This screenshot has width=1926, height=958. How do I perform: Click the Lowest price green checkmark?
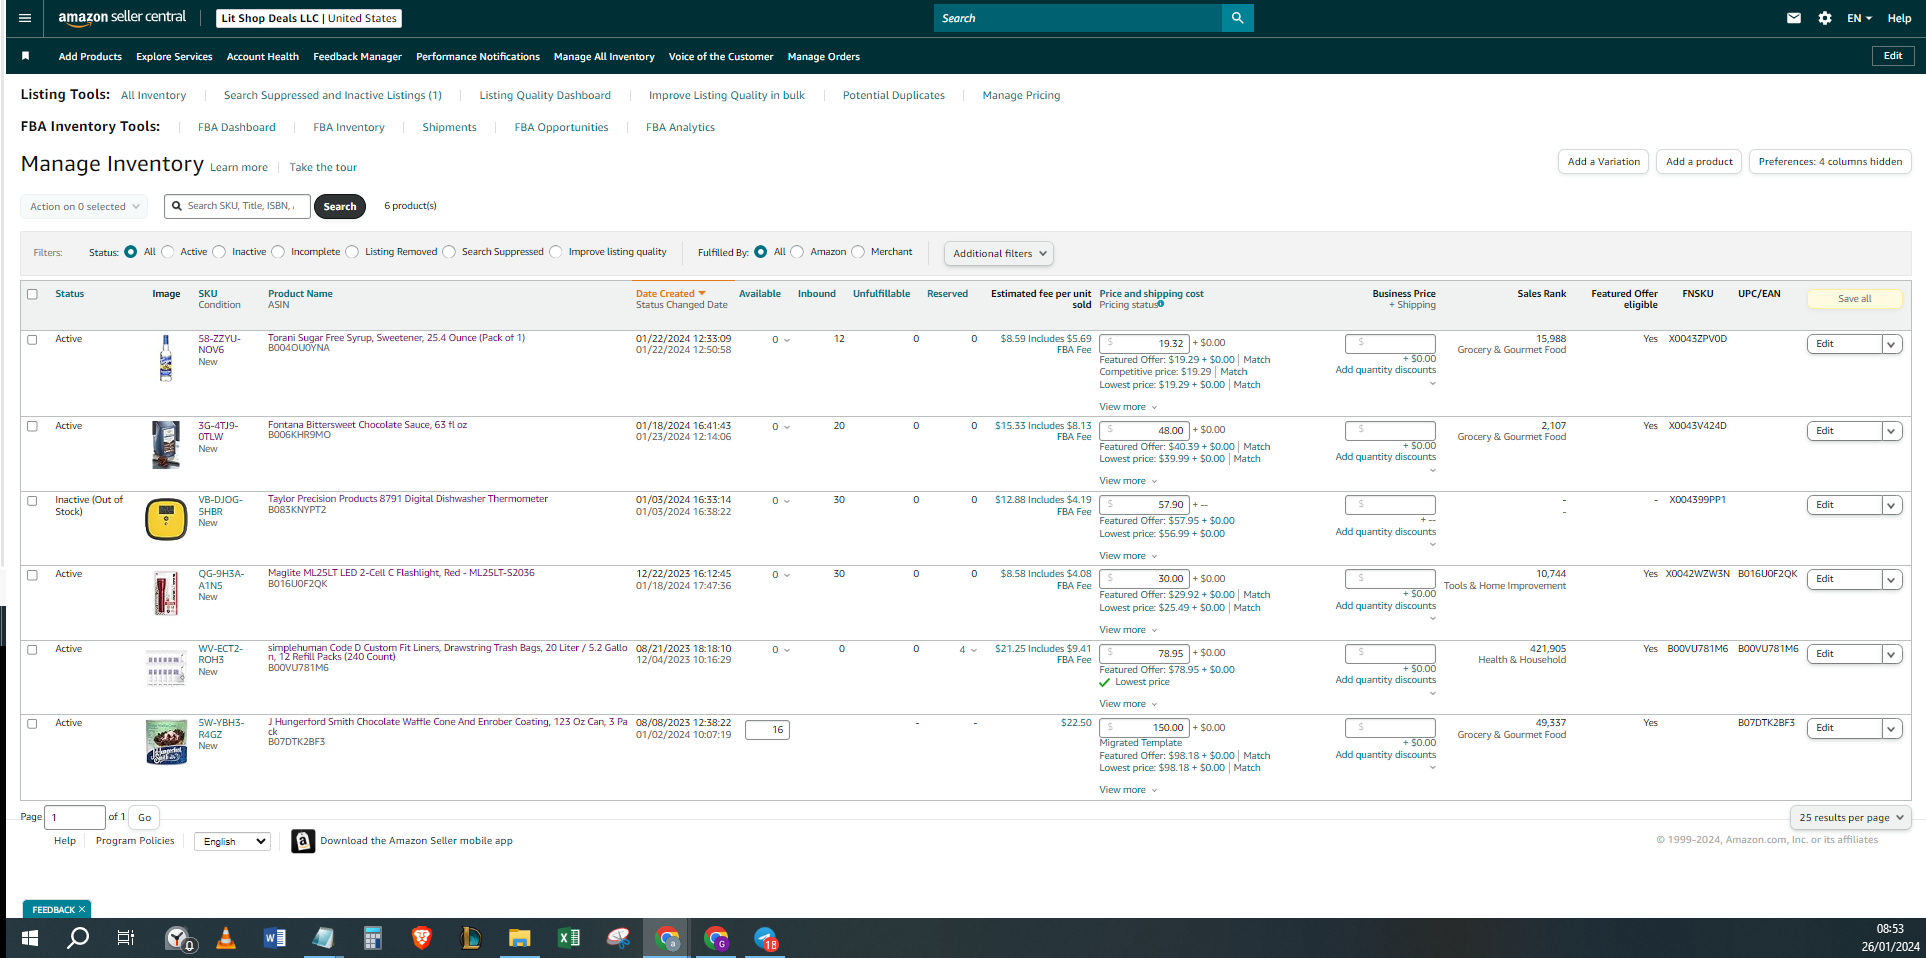[x=1105, y=683]
